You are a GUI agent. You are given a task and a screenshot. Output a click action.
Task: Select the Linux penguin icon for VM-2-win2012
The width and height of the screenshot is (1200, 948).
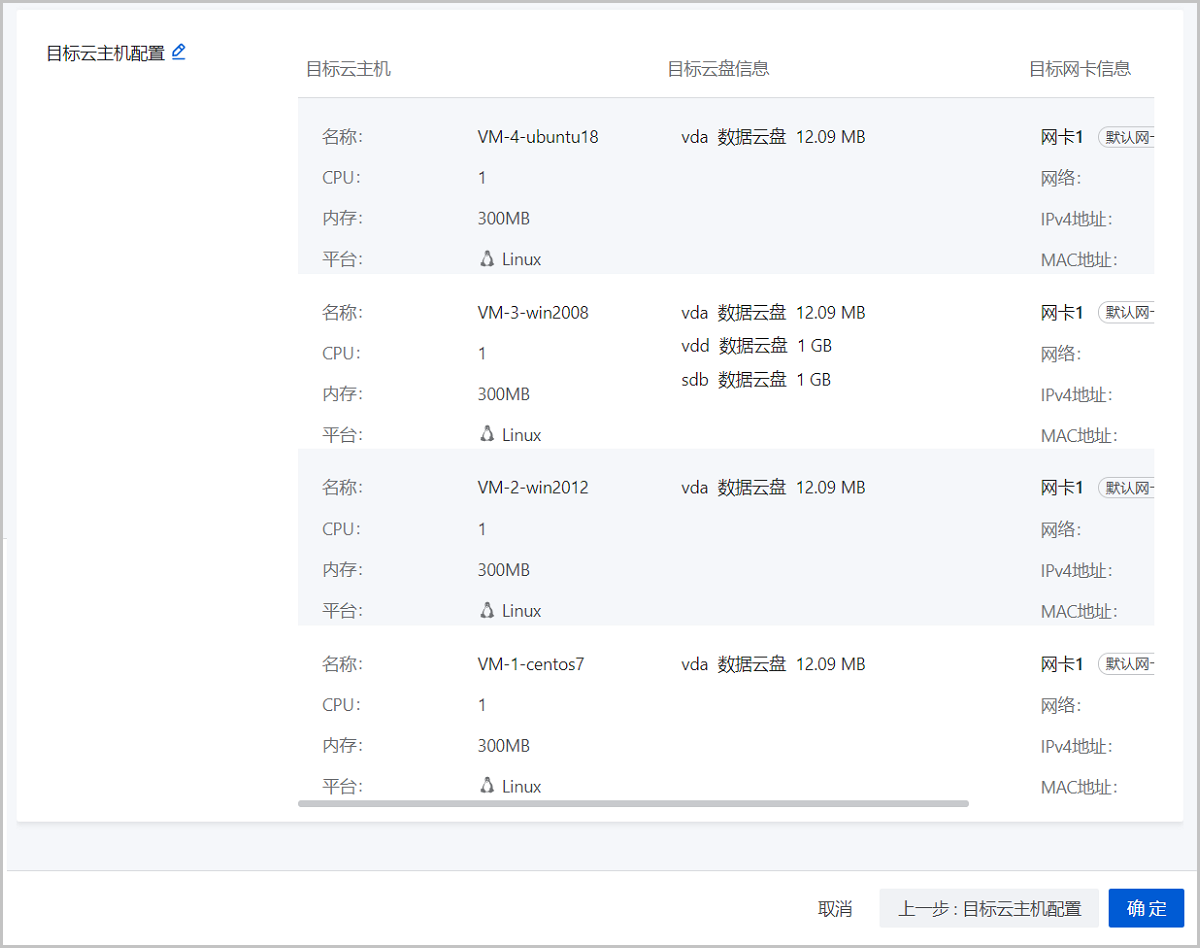[x=487, y=610]
